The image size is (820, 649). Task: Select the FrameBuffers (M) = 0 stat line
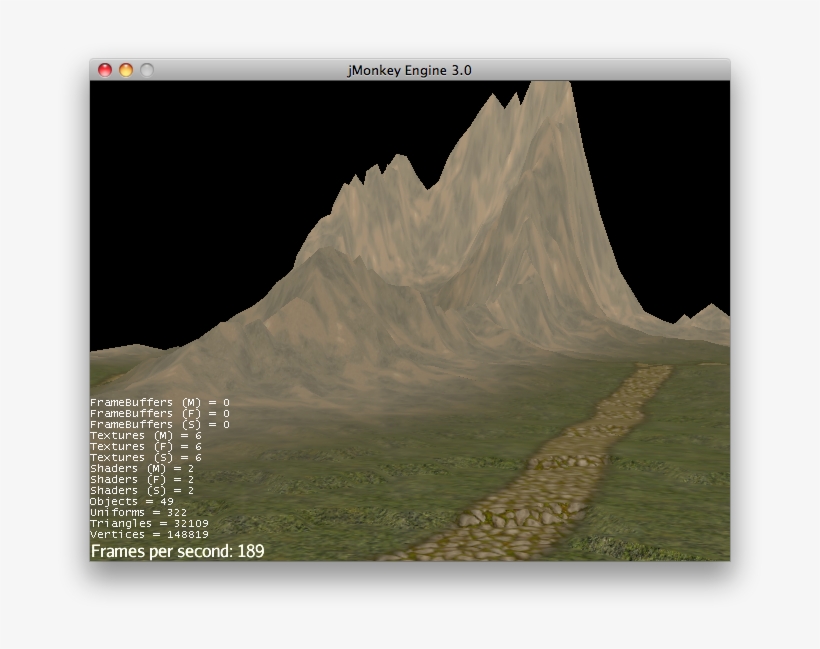160,400
